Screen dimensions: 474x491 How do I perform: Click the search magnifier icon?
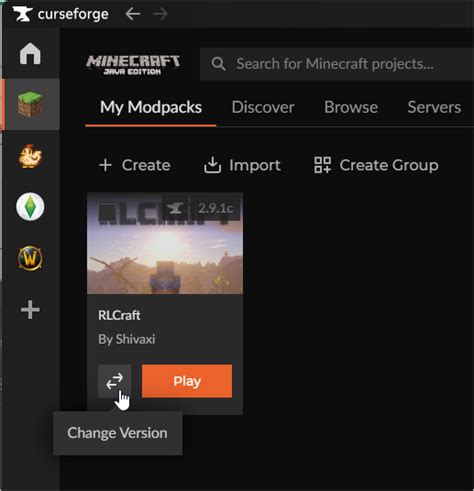coord(219,63)
